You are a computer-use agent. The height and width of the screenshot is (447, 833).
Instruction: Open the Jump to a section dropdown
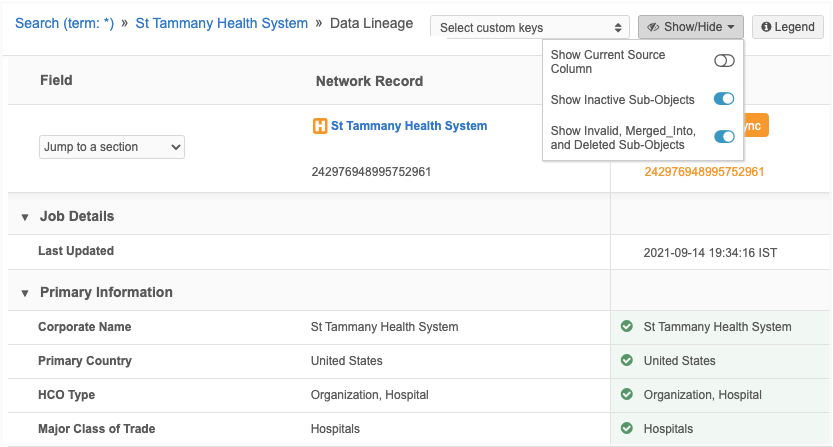click(112, 147)
